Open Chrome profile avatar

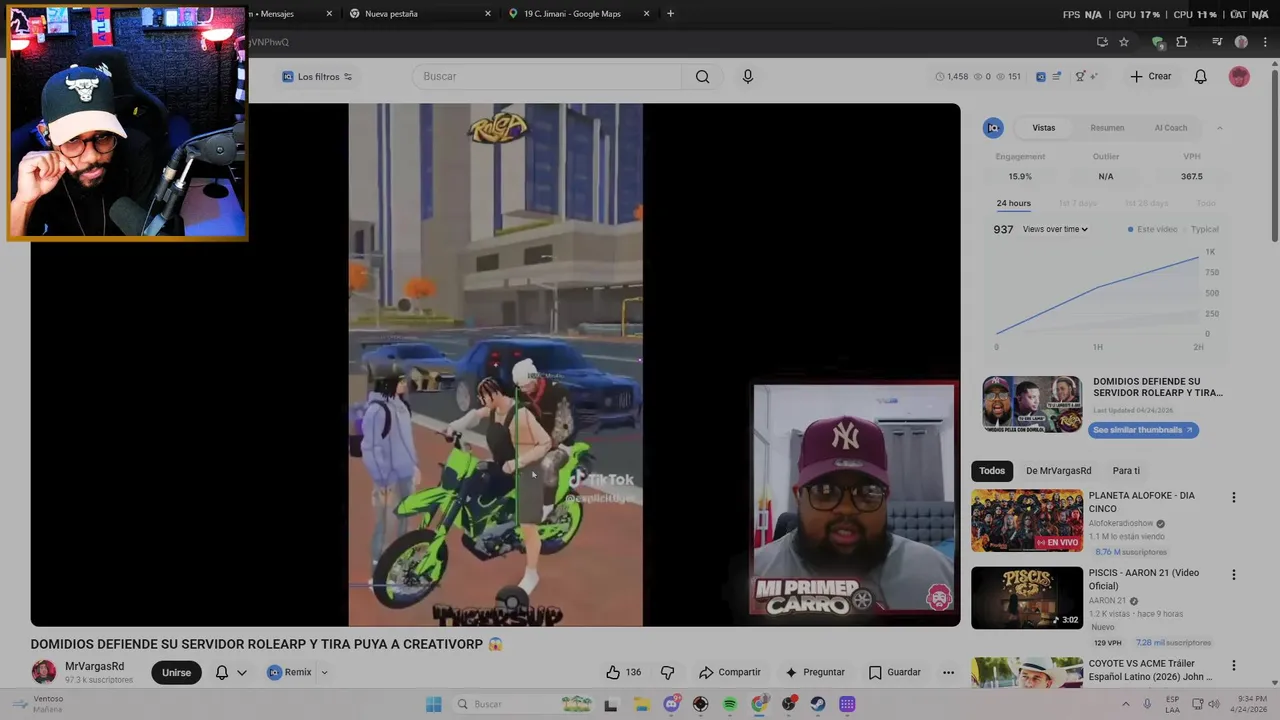pos(1241,42)
